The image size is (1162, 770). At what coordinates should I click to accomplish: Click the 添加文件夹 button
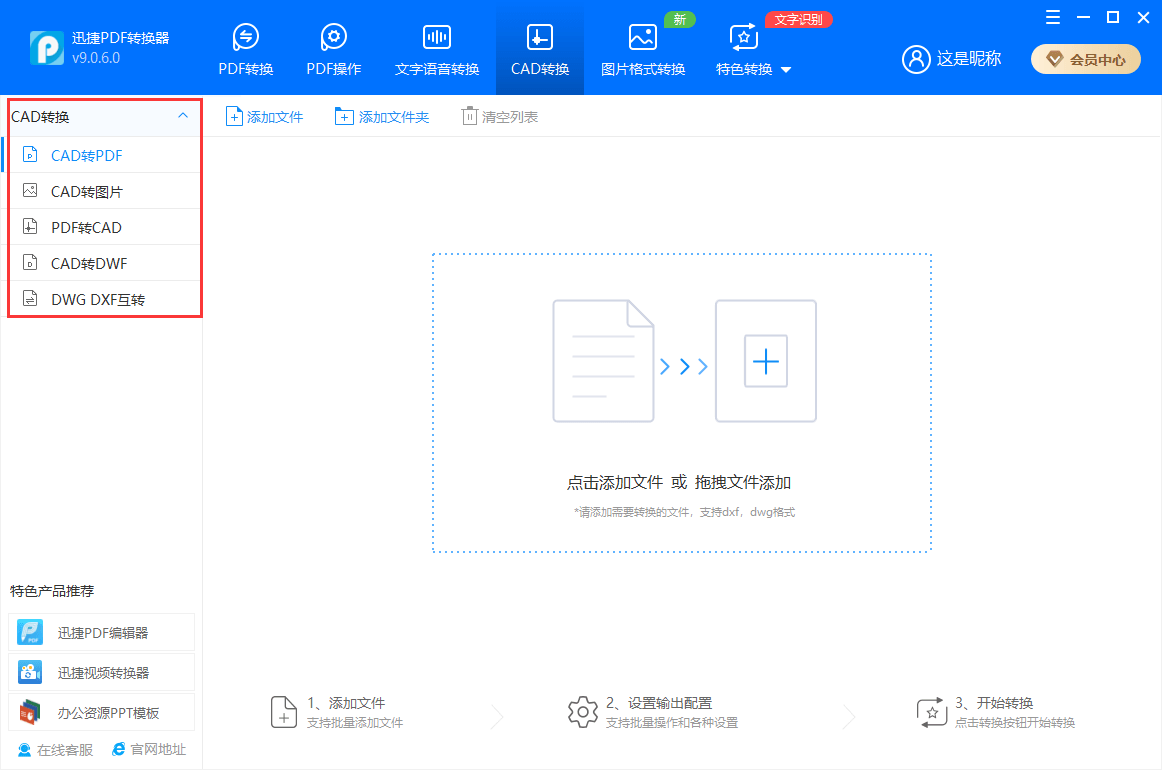[382, 117]
